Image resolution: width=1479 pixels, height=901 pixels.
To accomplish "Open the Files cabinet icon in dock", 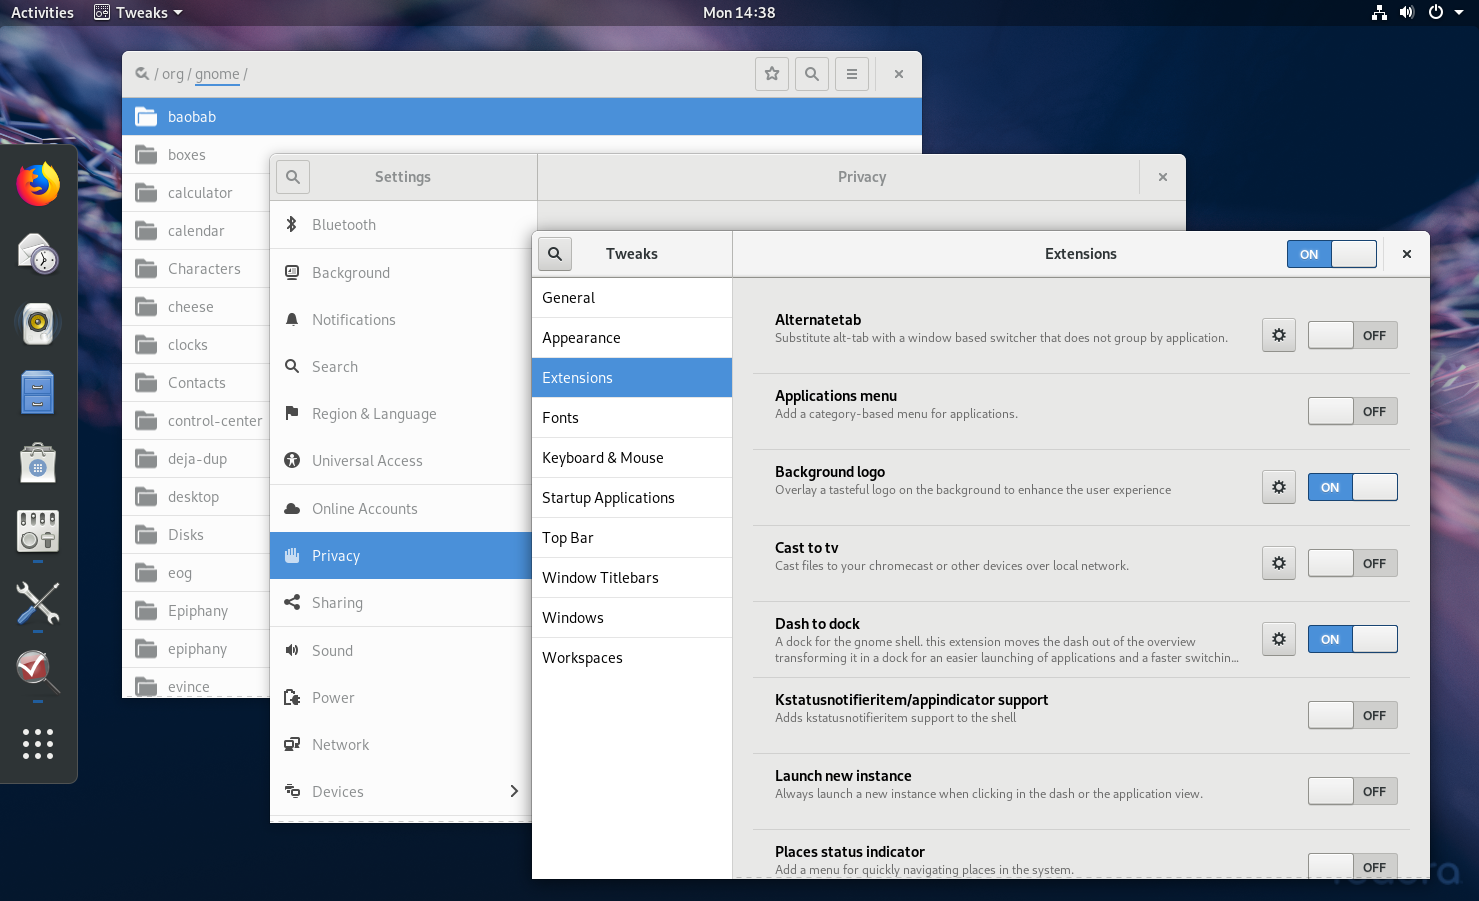I will tap(38, 392).
